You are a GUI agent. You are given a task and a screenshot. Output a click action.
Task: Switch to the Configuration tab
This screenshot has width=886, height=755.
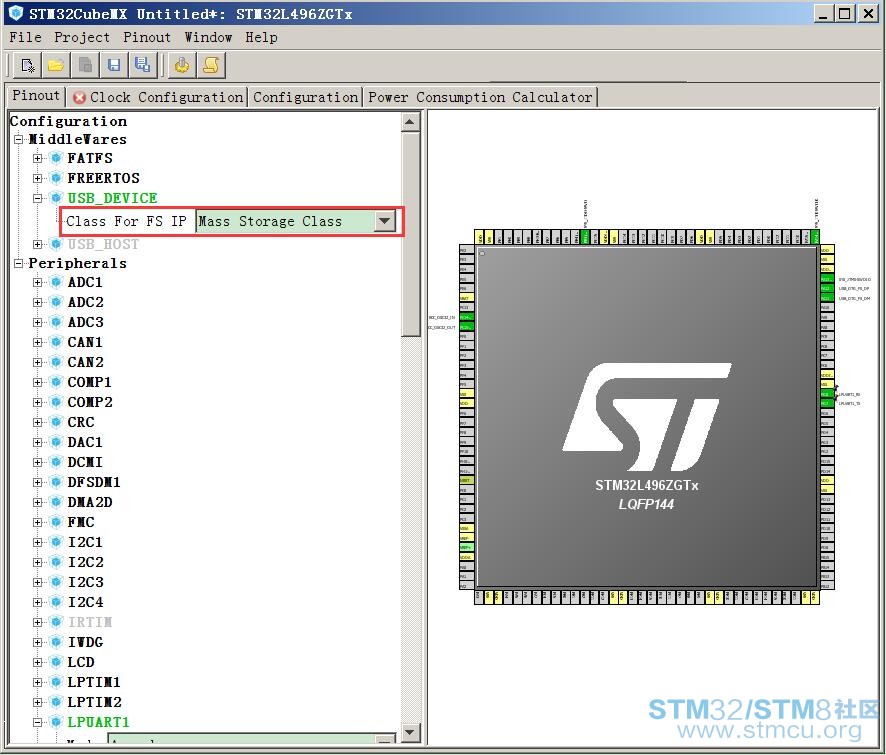[305, 97]
